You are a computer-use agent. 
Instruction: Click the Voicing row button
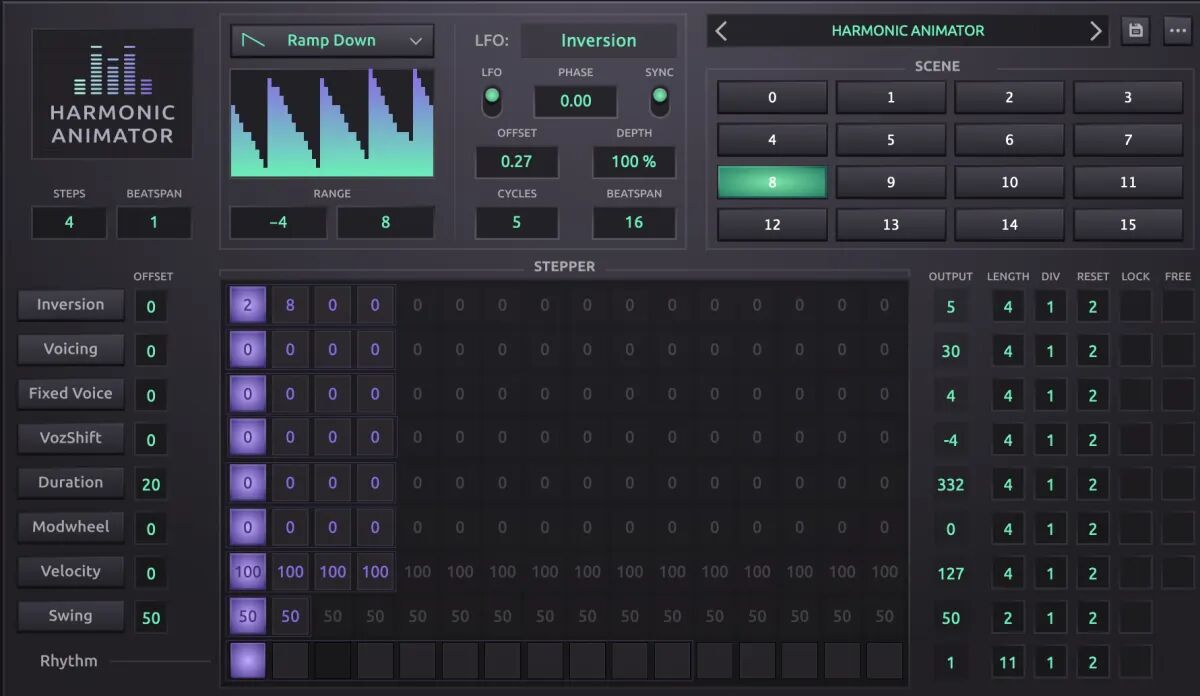(x=70, y=349)
